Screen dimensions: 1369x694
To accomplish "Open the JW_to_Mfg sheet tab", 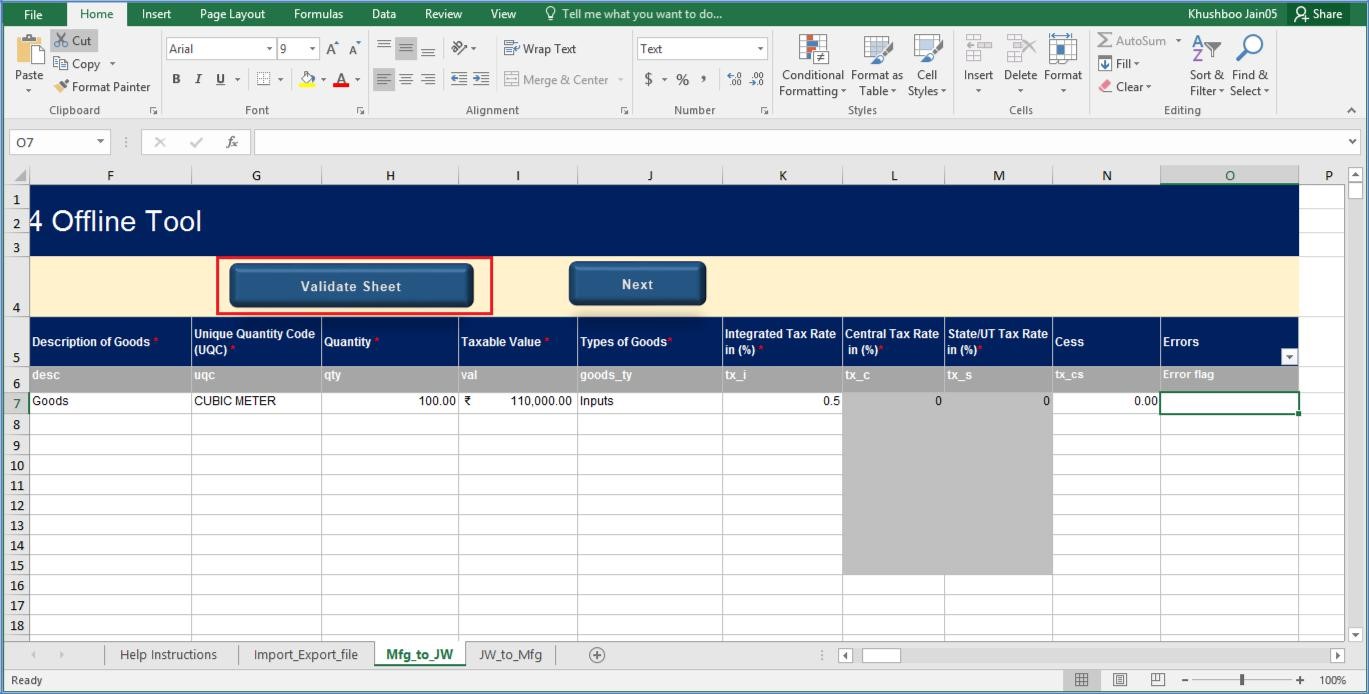I will click(511, 655).
